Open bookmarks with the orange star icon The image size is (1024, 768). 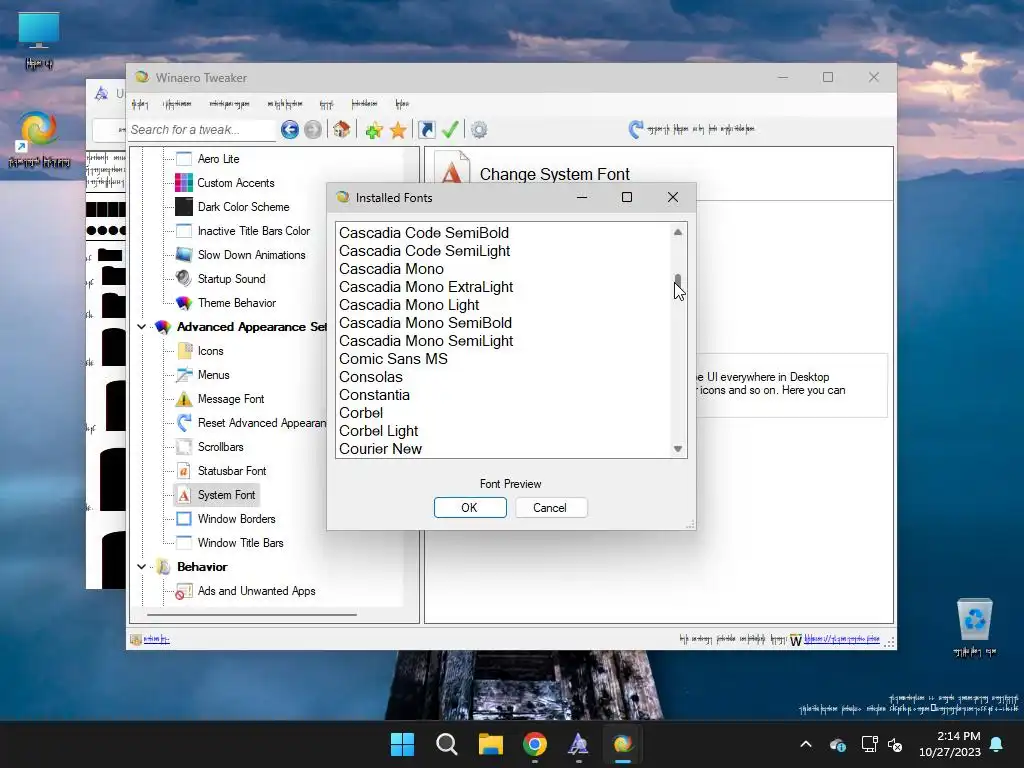pyautogui.click(x=398, y=130)
